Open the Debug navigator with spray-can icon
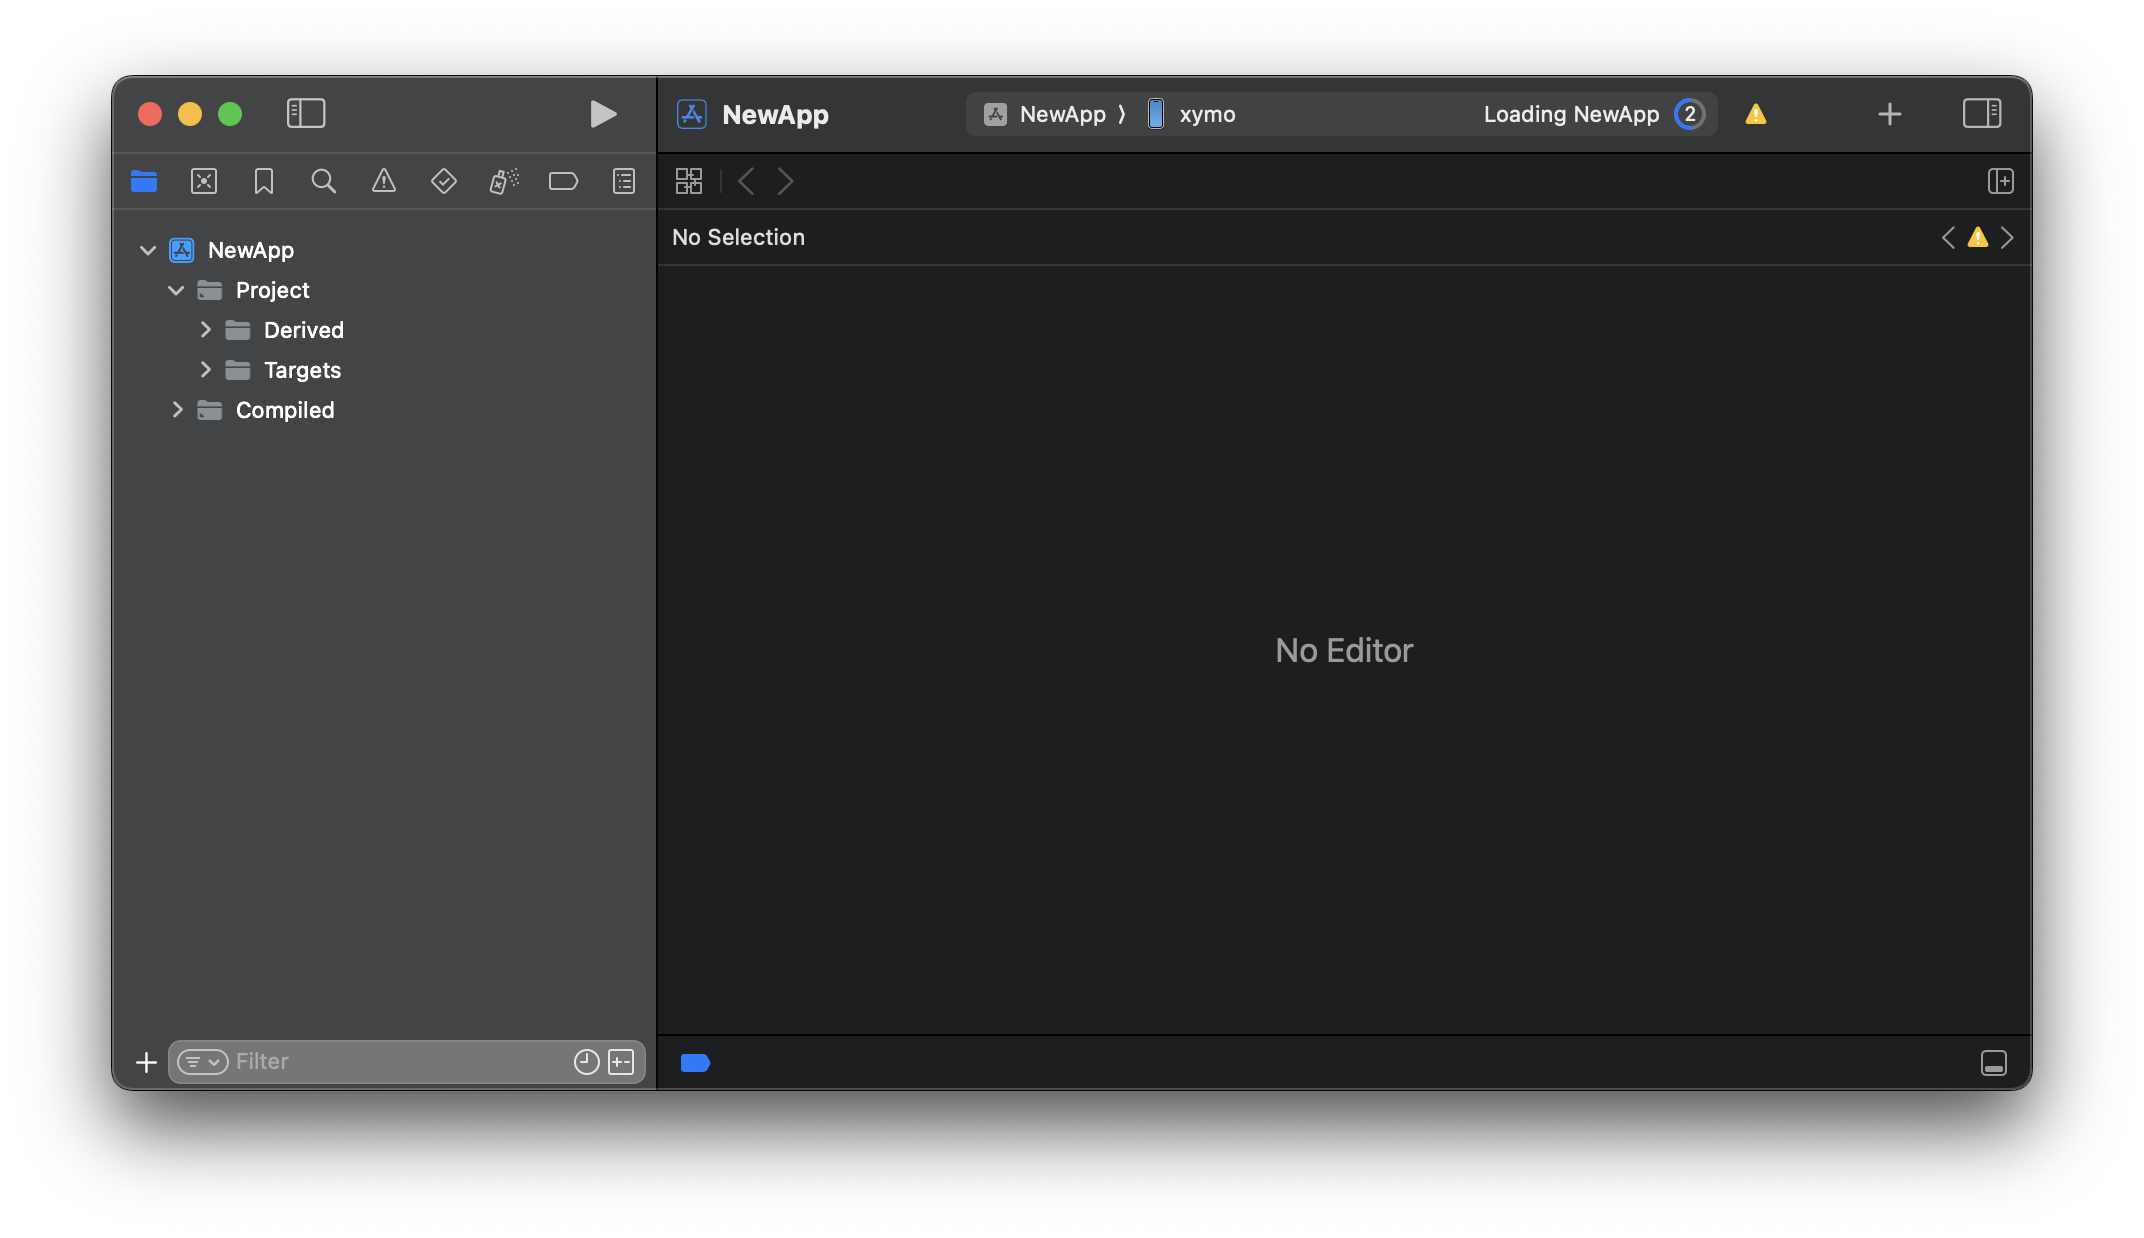 (x=504, y=181)
